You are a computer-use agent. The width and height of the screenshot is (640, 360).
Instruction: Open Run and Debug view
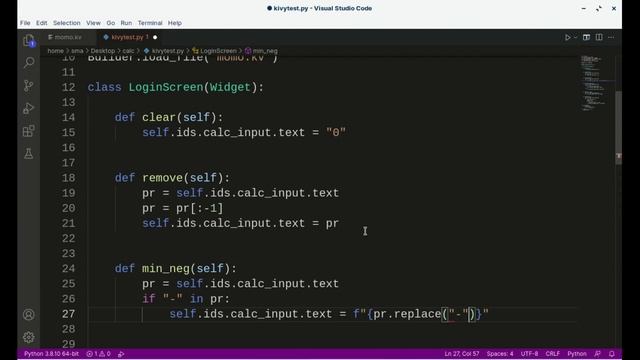tap(29, 108)
